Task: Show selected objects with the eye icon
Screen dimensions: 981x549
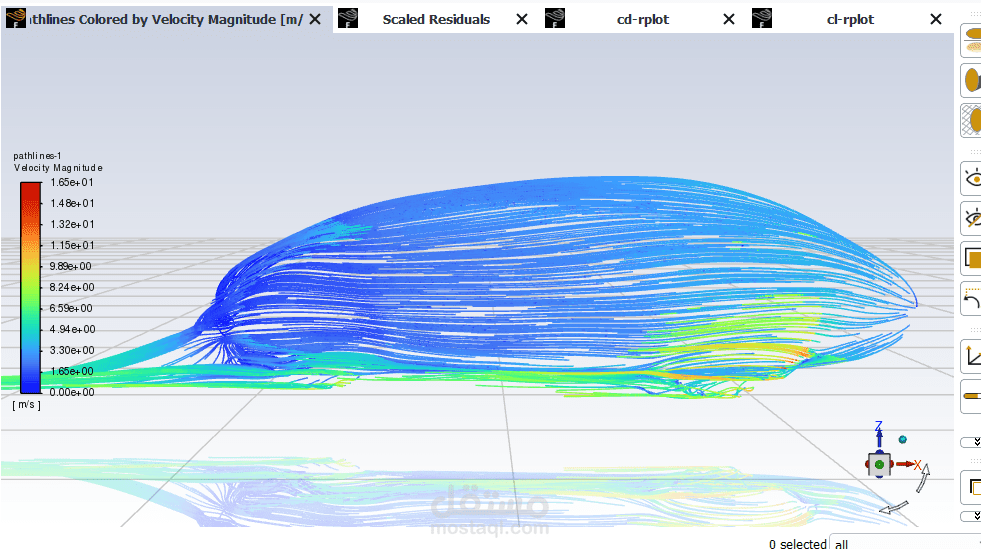Action: click(x=972, y=179)
